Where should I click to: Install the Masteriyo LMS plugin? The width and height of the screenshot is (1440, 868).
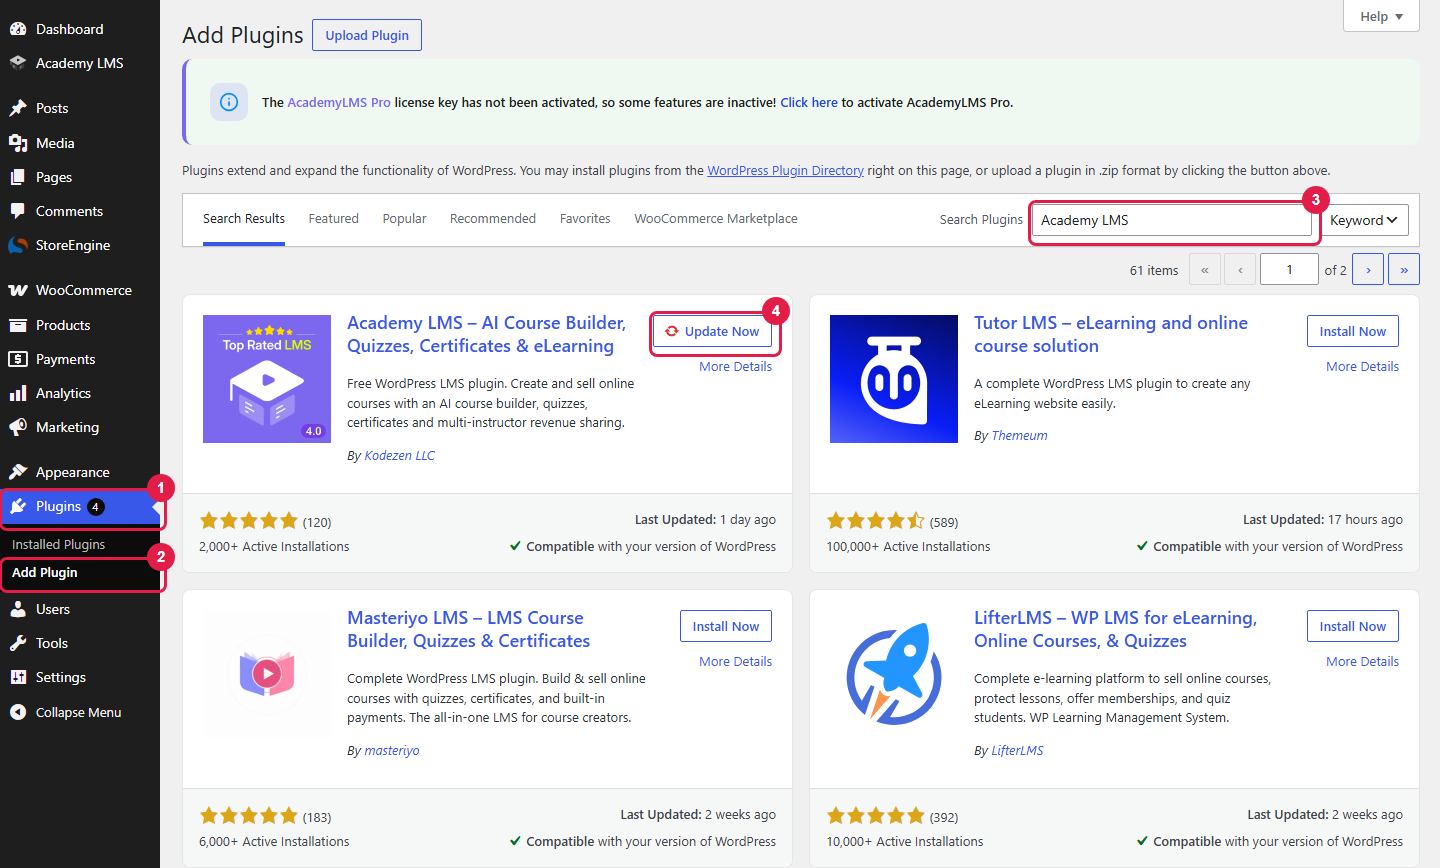click(726, 627)
